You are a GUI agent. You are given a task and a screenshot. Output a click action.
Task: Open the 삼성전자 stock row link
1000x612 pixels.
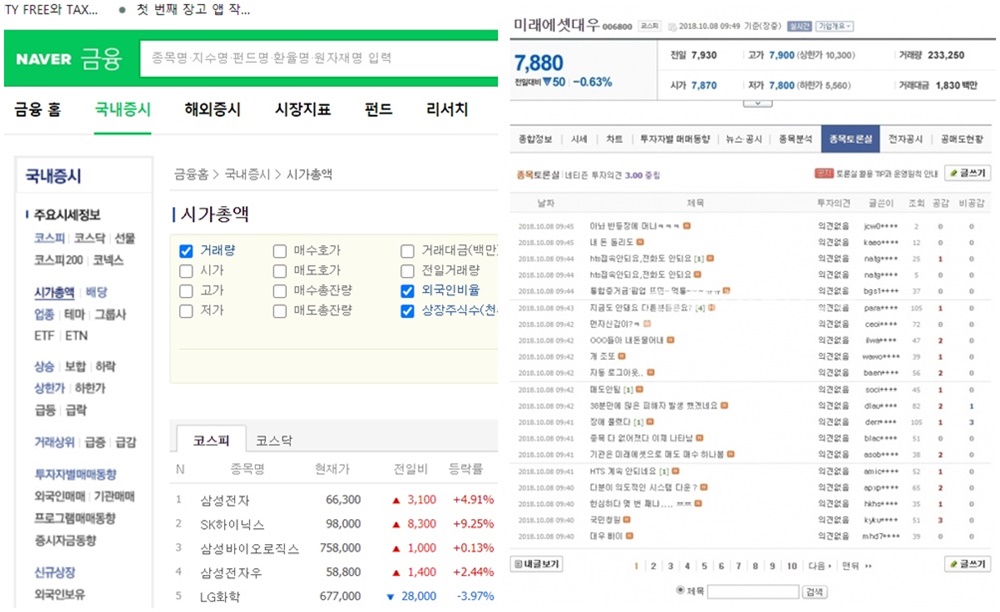coord(225,500)
